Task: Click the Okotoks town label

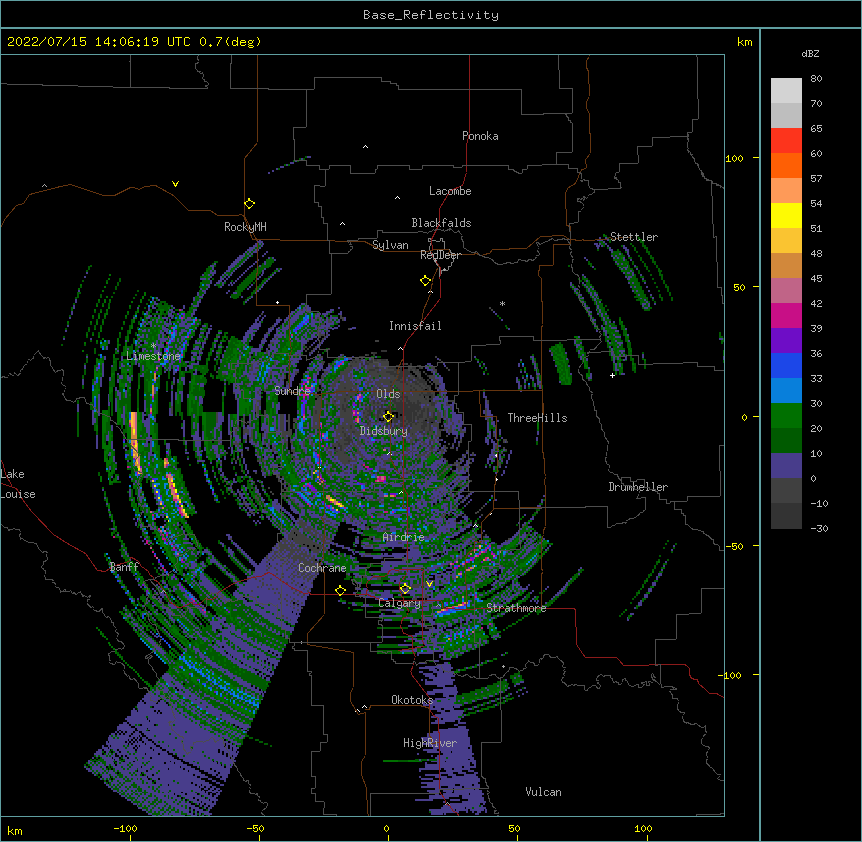Action: click(412, 700)
